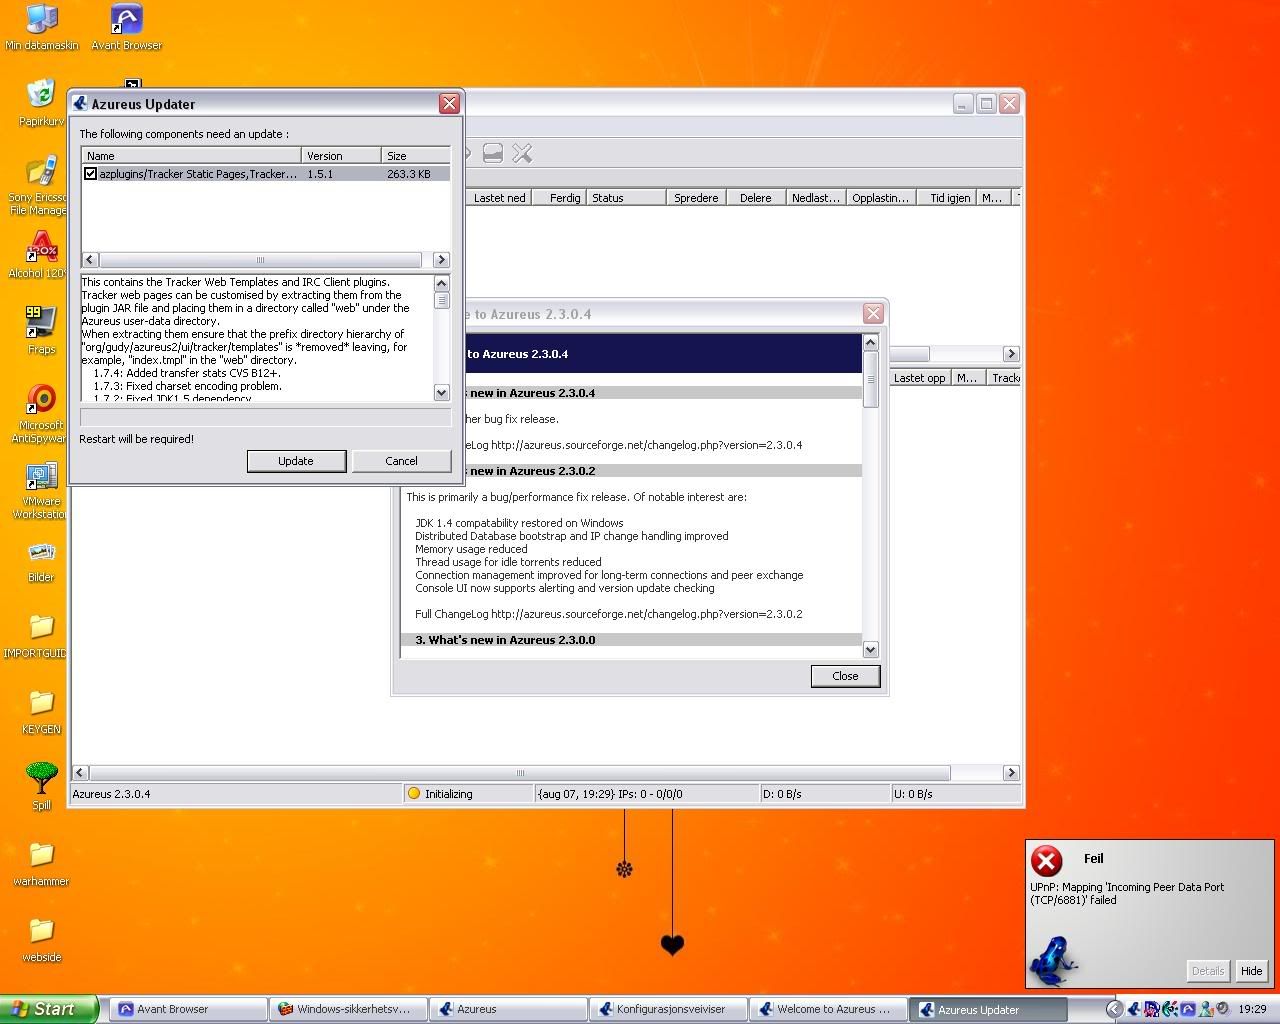Uncheck the azplugins/Tracker Static Pages checkbox
This screenshot has height=1024, width=1280.
[91, 174]
